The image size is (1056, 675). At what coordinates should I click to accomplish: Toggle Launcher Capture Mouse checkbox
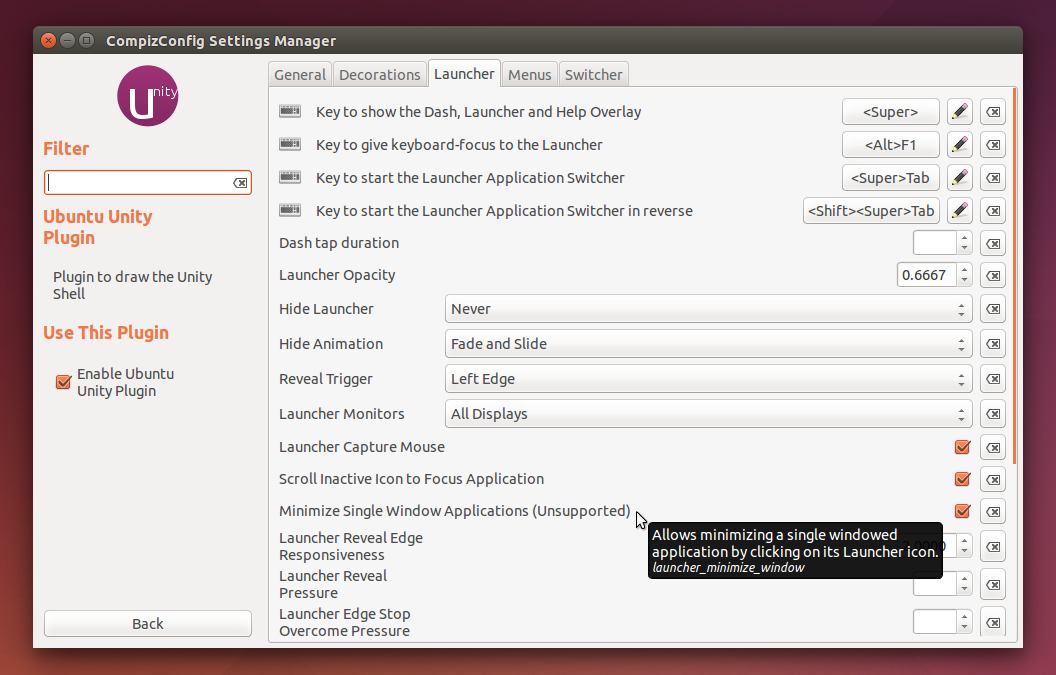tap(962, 447)
